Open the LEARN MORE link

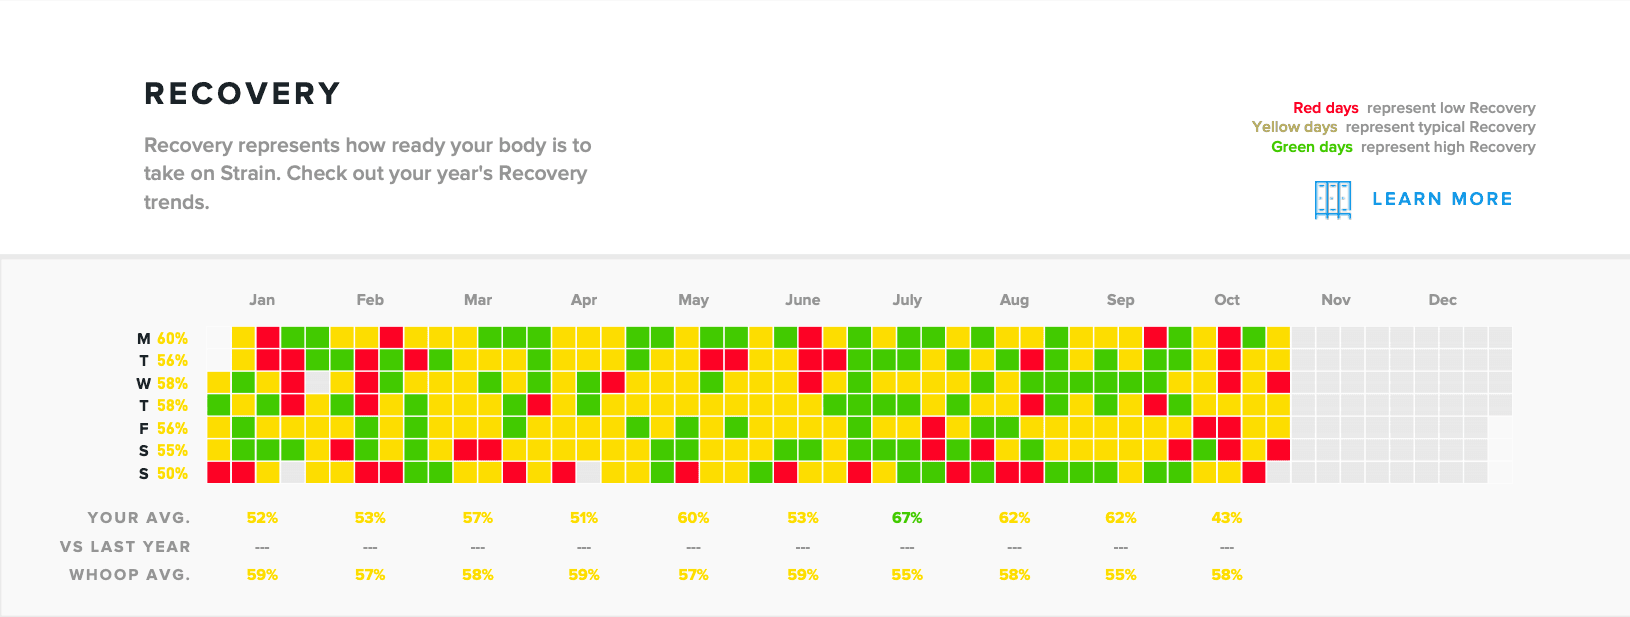[x=1443, y=198]
